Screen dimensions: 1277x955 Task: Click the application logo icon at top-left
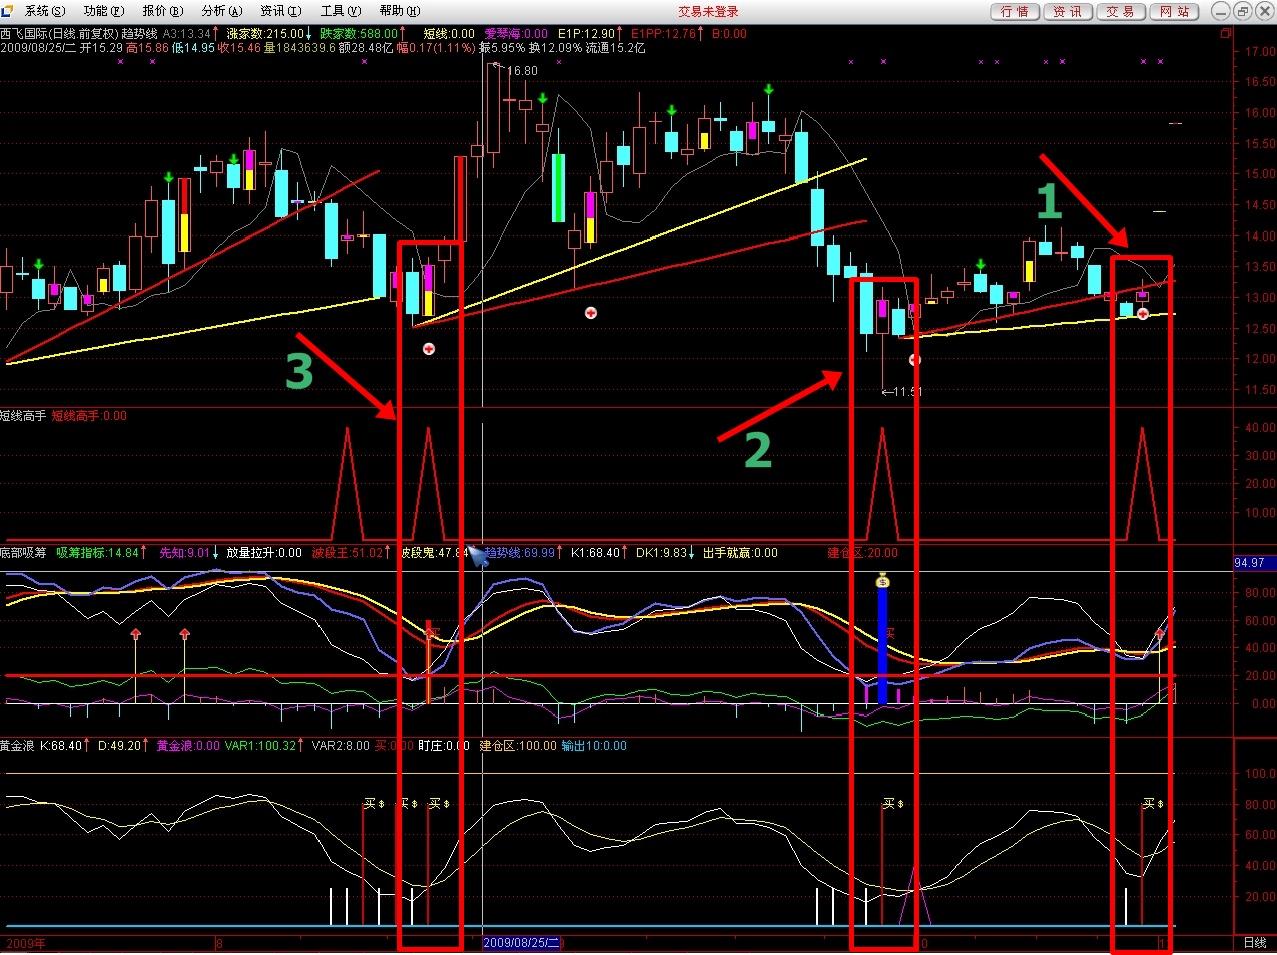(8, 11)
